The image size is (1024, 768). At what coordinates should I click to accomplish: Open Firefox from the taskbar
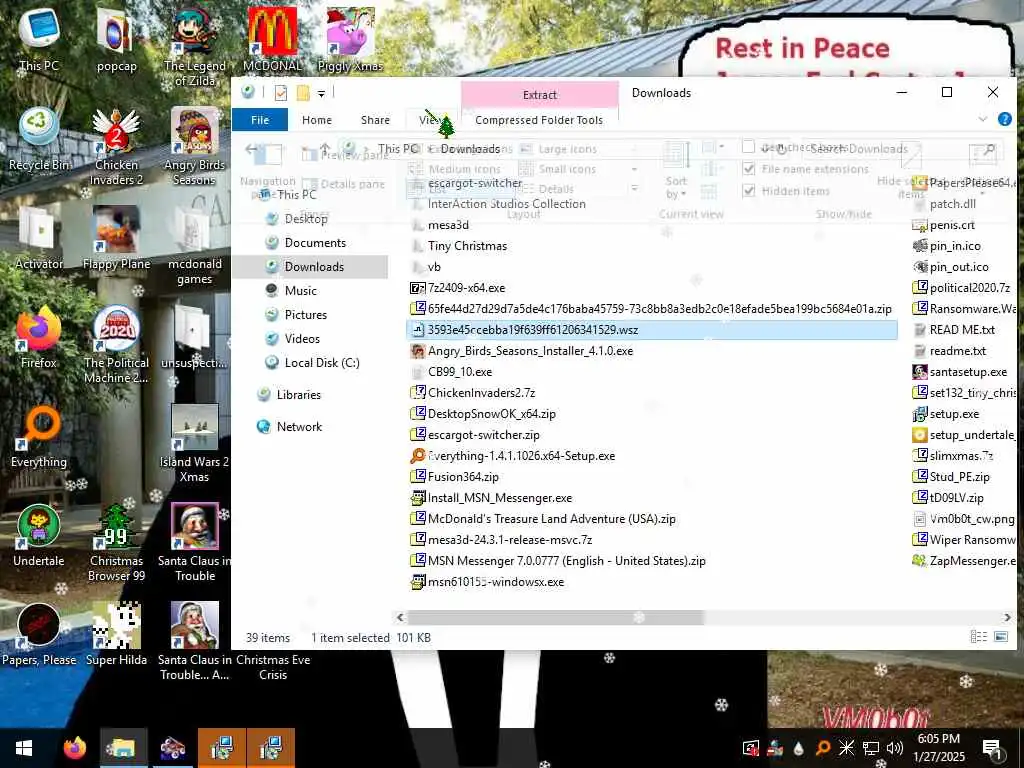[74, 748]
